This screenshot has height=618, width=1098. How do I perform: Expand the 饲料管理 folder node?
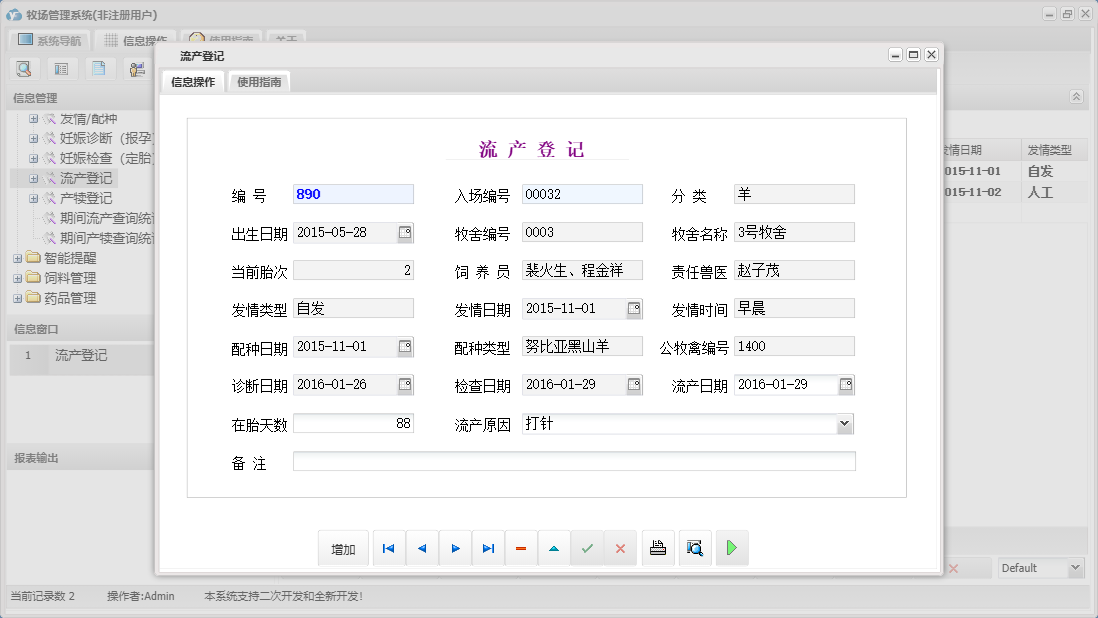pos(17,278)
